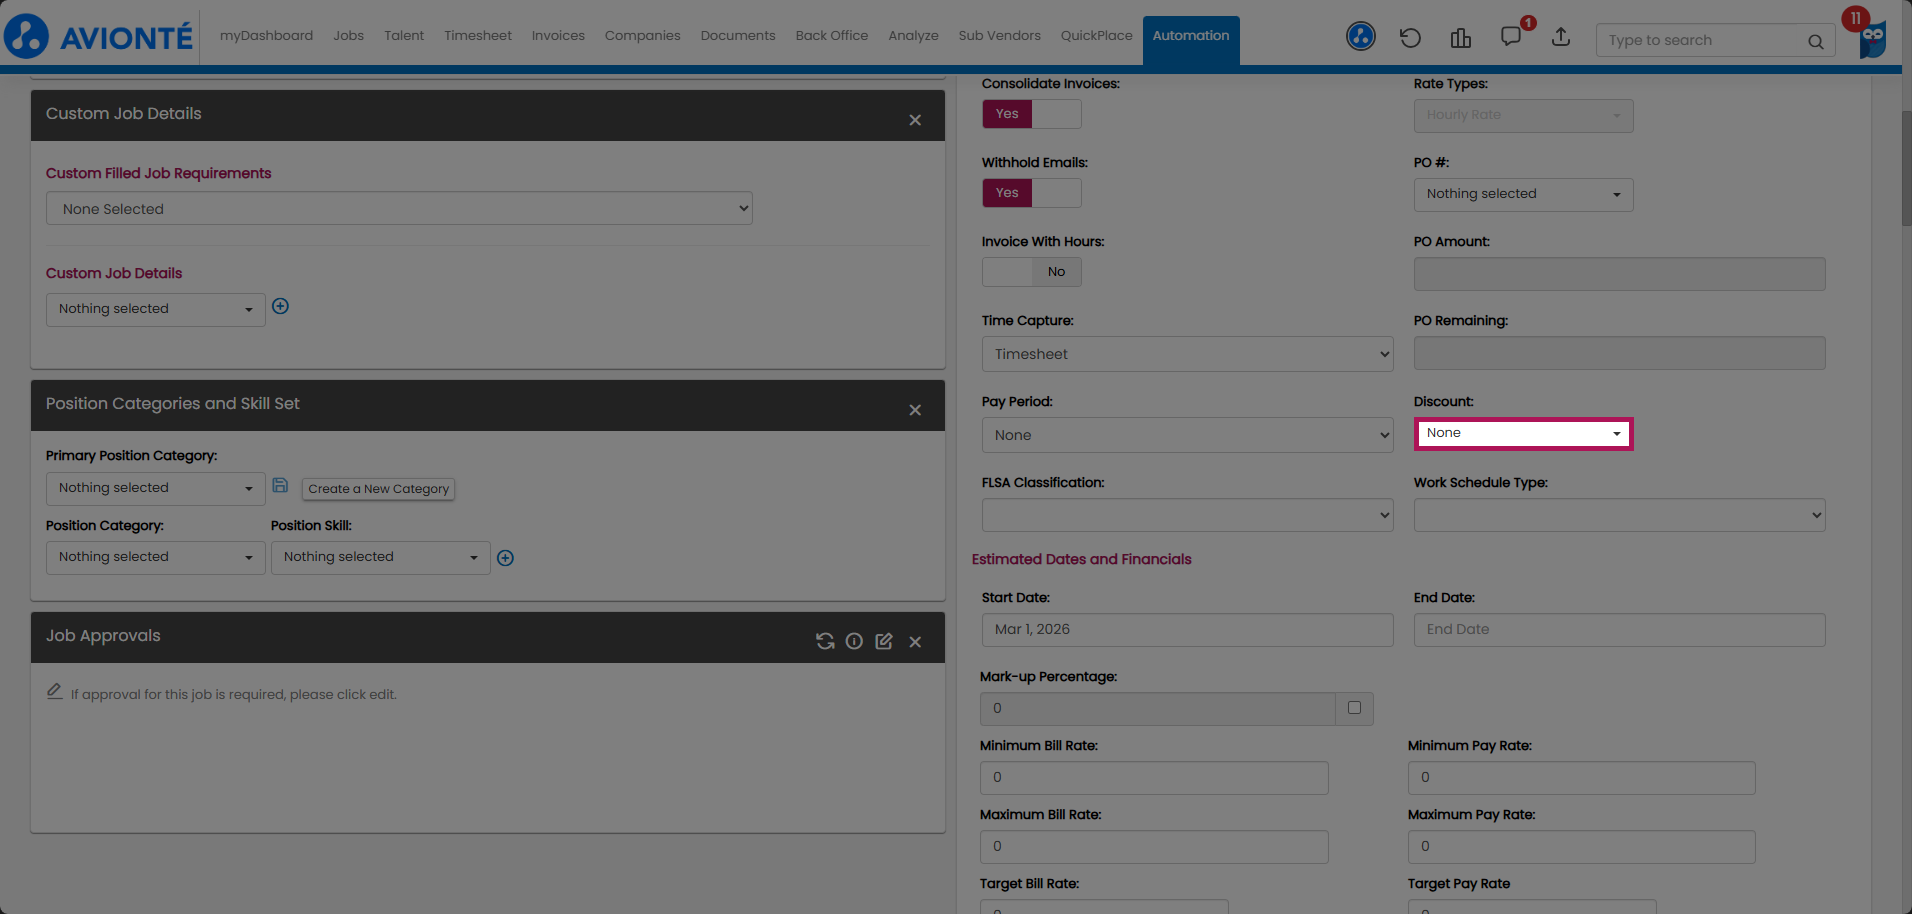Edit the Job Approvals panel

pyautogui.click(x=884, y=641)
